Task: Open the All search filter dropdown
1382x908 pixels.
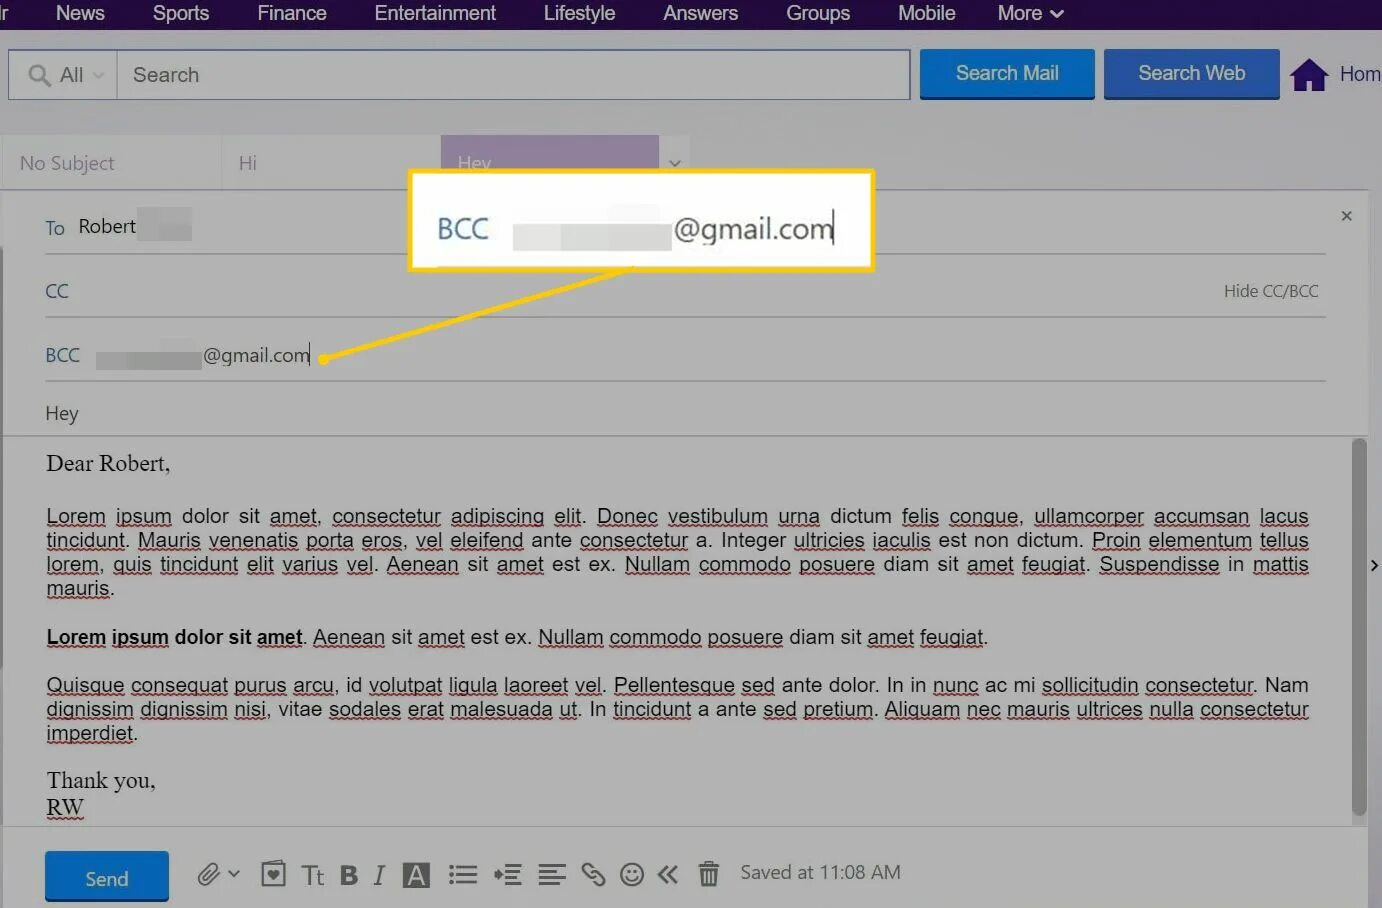Action: [x=65, y=75]
